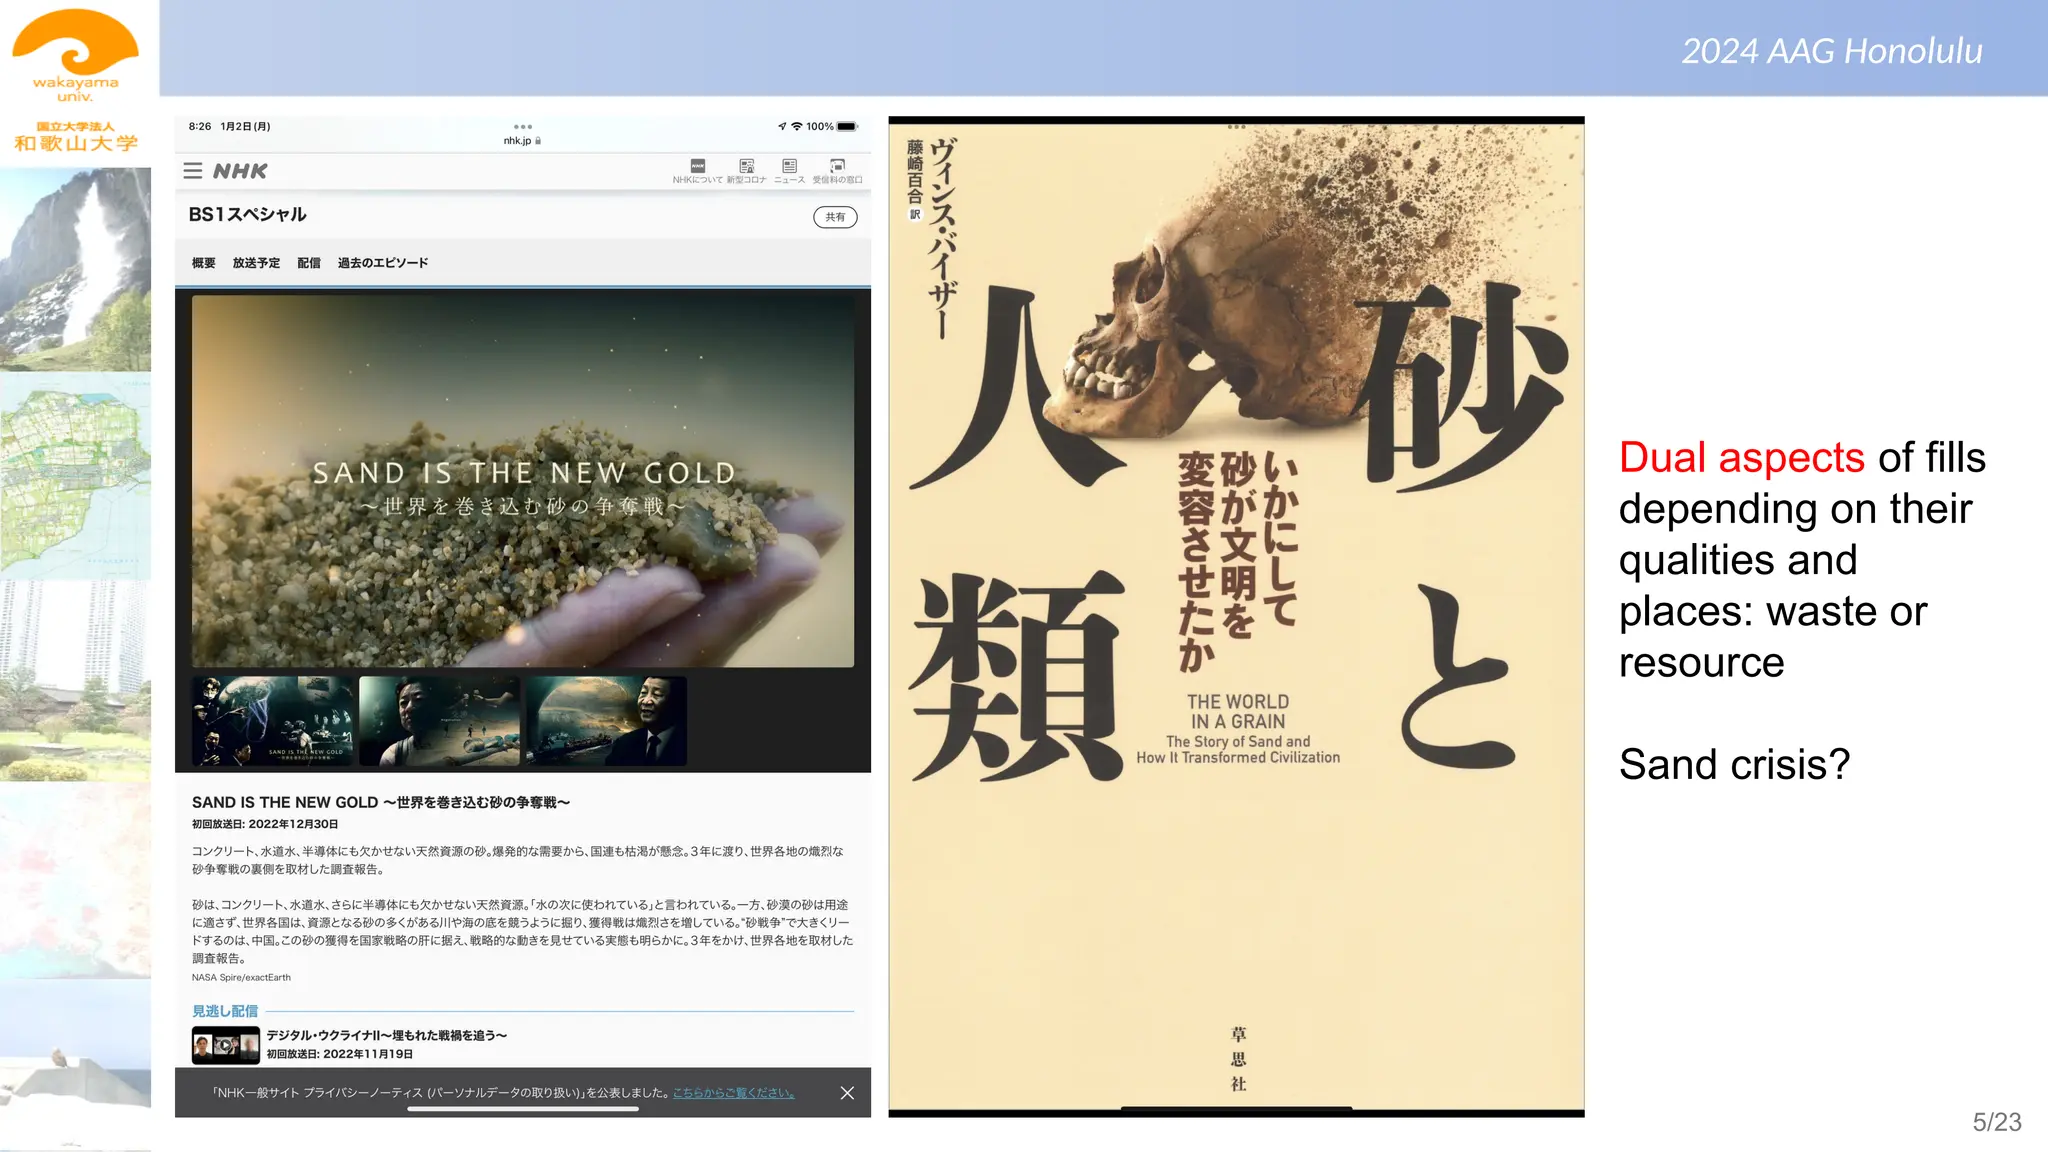Click the 1月2日(月) date in status bar
Viewport: 2048px width, 1152px height.
[245, 126]
